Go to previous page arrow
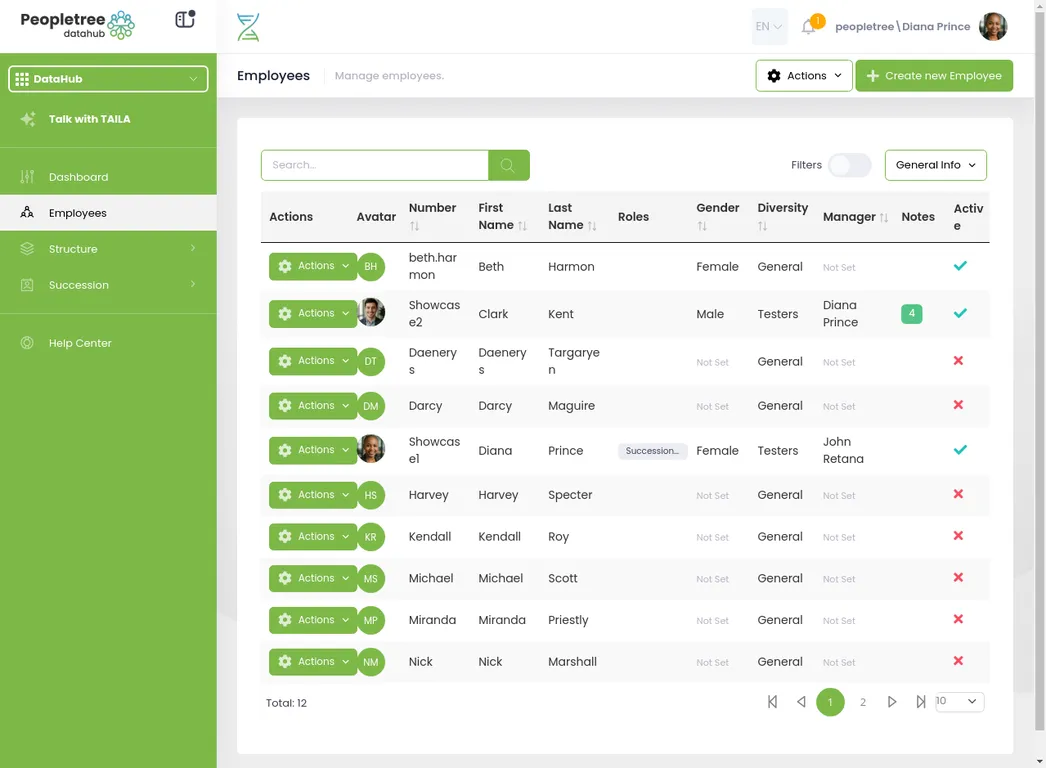The image size is (1046, 768). 801,702
